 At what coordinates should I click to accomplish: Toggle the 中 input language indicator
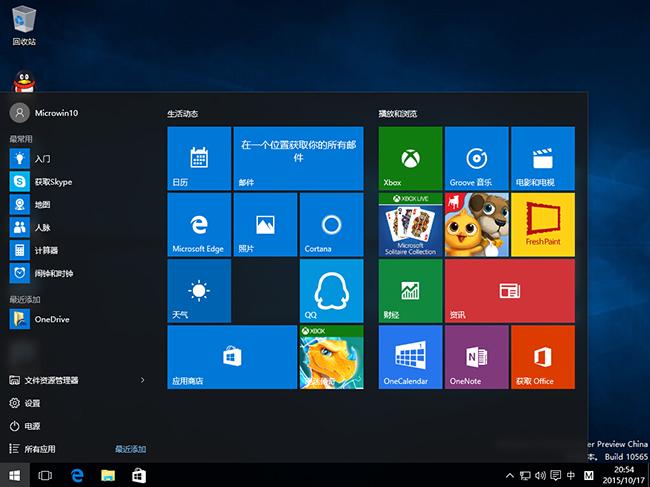571,475
